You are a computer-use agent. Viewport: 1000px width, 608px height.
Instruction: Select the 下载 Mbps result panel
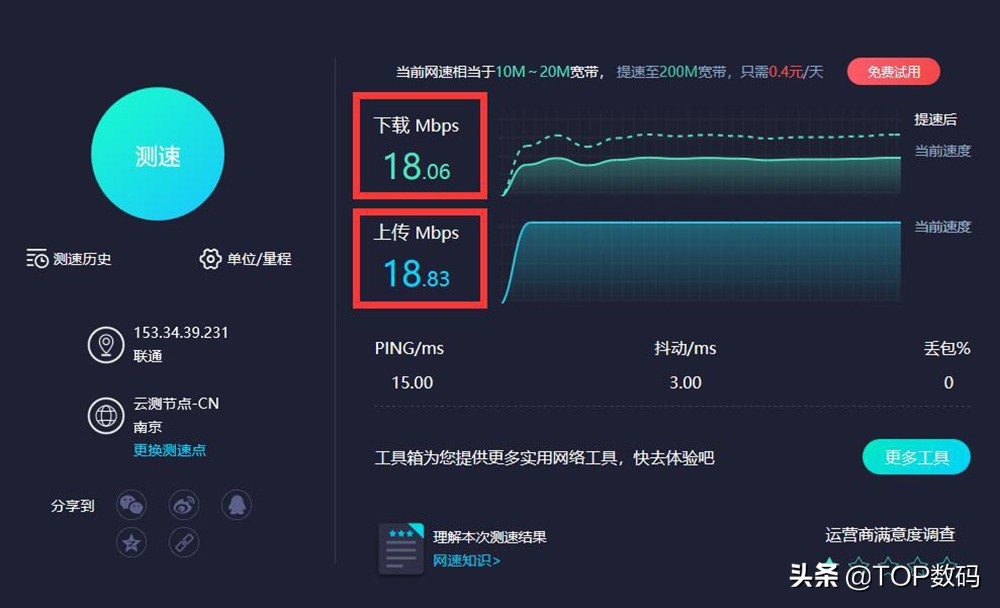click(x=419, y=145)
